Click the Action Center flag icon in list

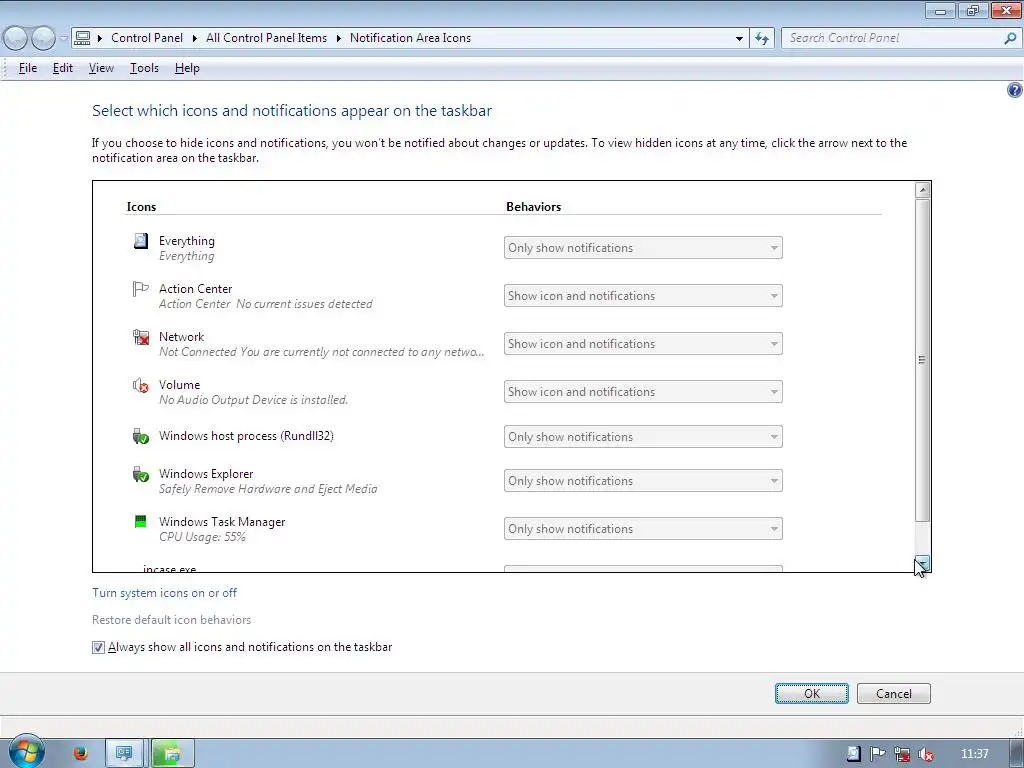tap(140, 289)
